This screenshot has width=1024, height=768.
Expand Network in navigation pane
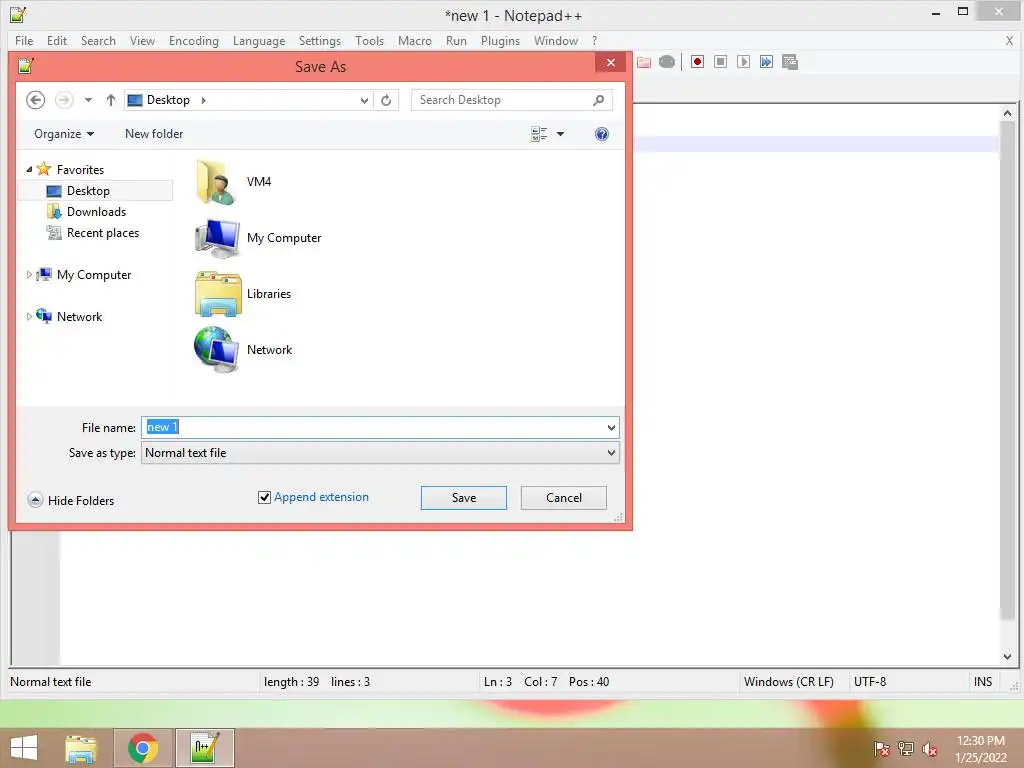click(x=29, y=317)
